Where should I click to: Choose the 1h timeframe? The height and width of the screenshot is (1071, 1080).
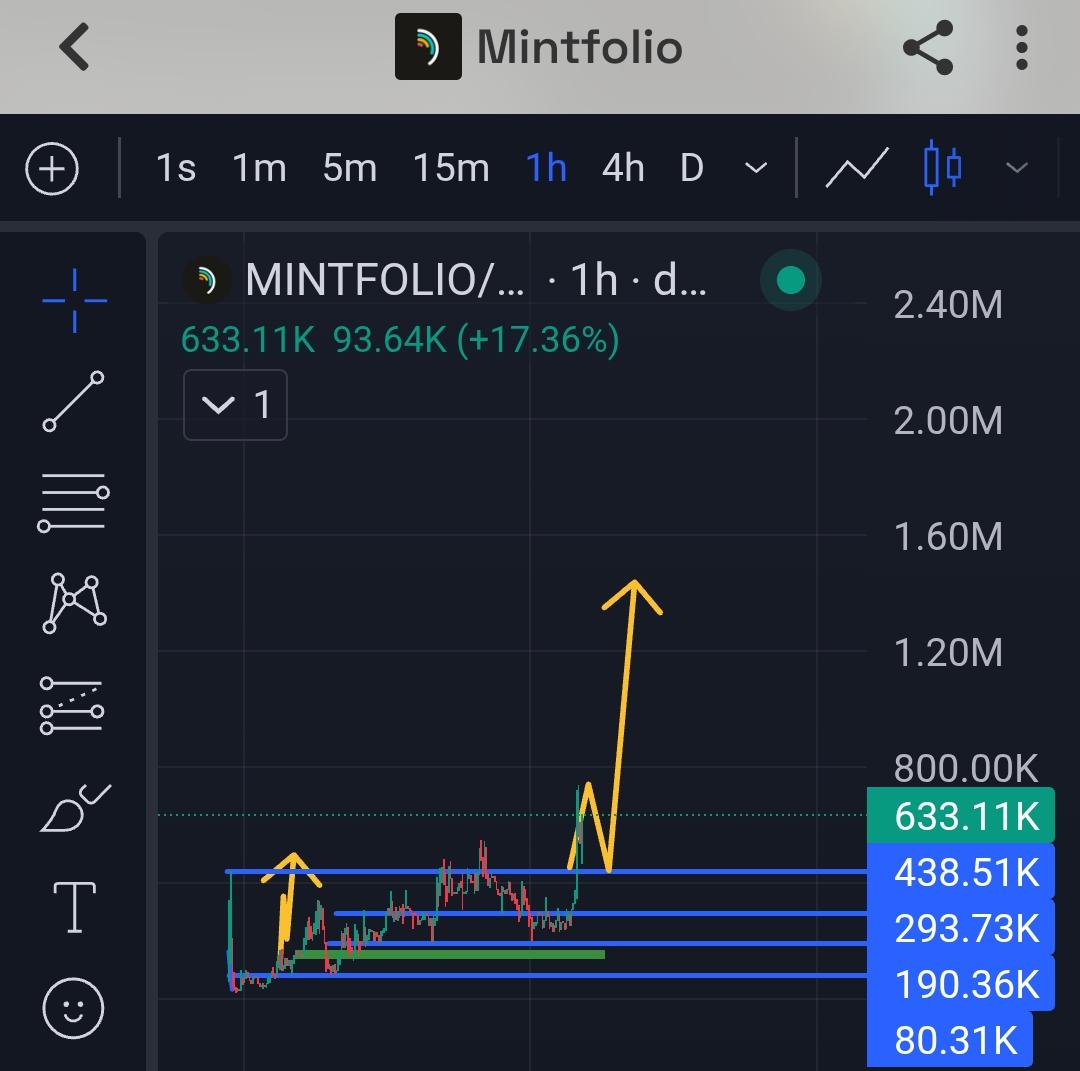[x=546, y=168]
